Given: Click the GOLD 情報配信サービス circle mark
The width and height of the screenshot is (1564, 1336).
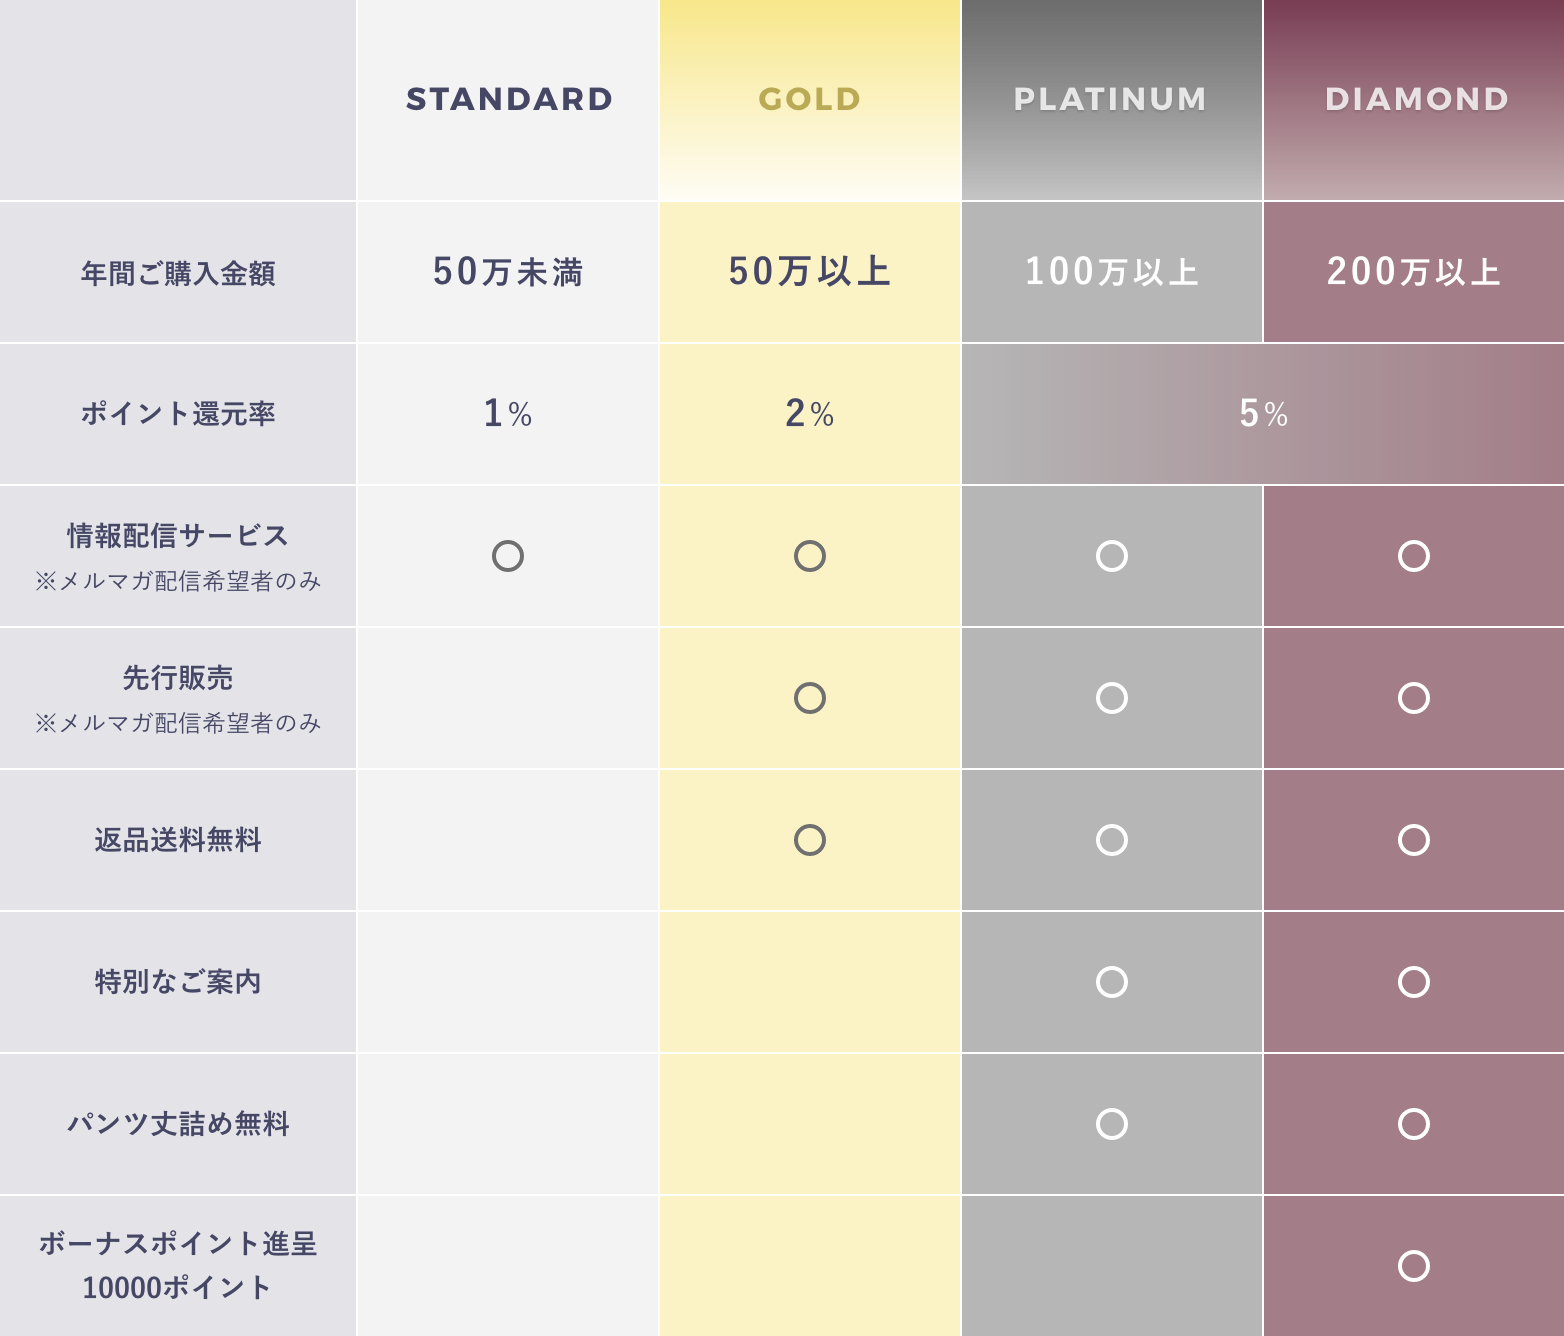Looking at the screenshot, I should (x=810, y=556).
